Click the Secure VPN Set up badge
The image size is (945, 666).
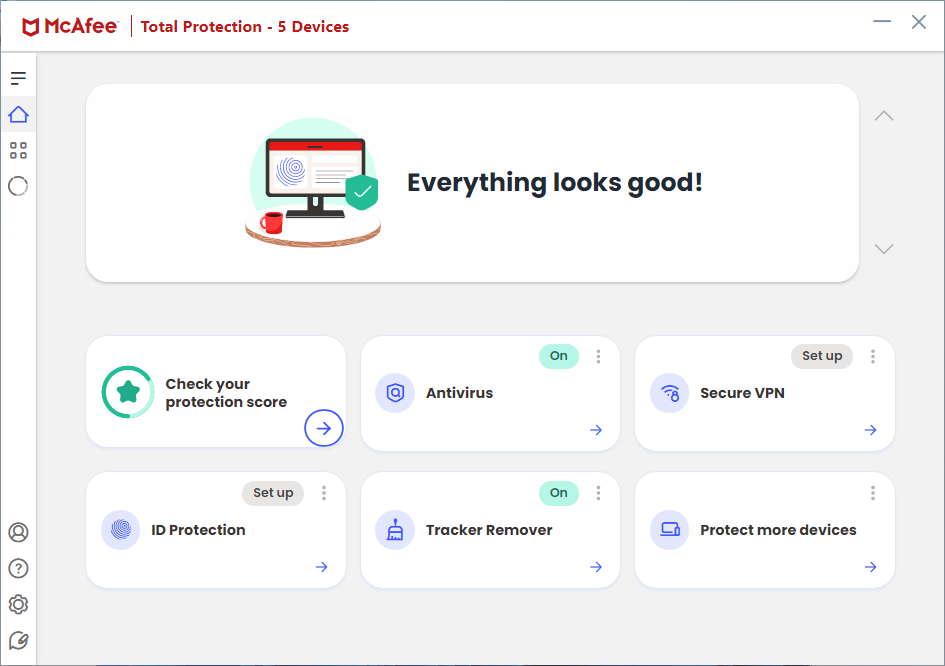point(821,356)
